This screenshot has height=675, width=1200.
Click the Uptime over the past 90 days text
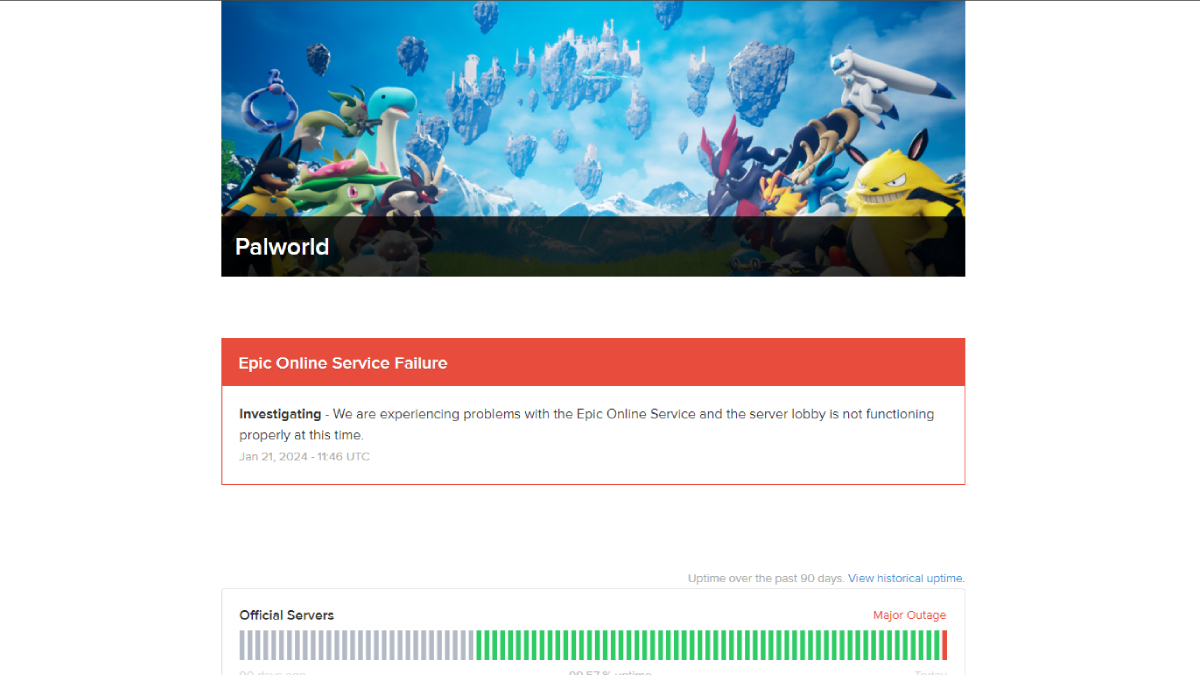(x=765, y=578)
